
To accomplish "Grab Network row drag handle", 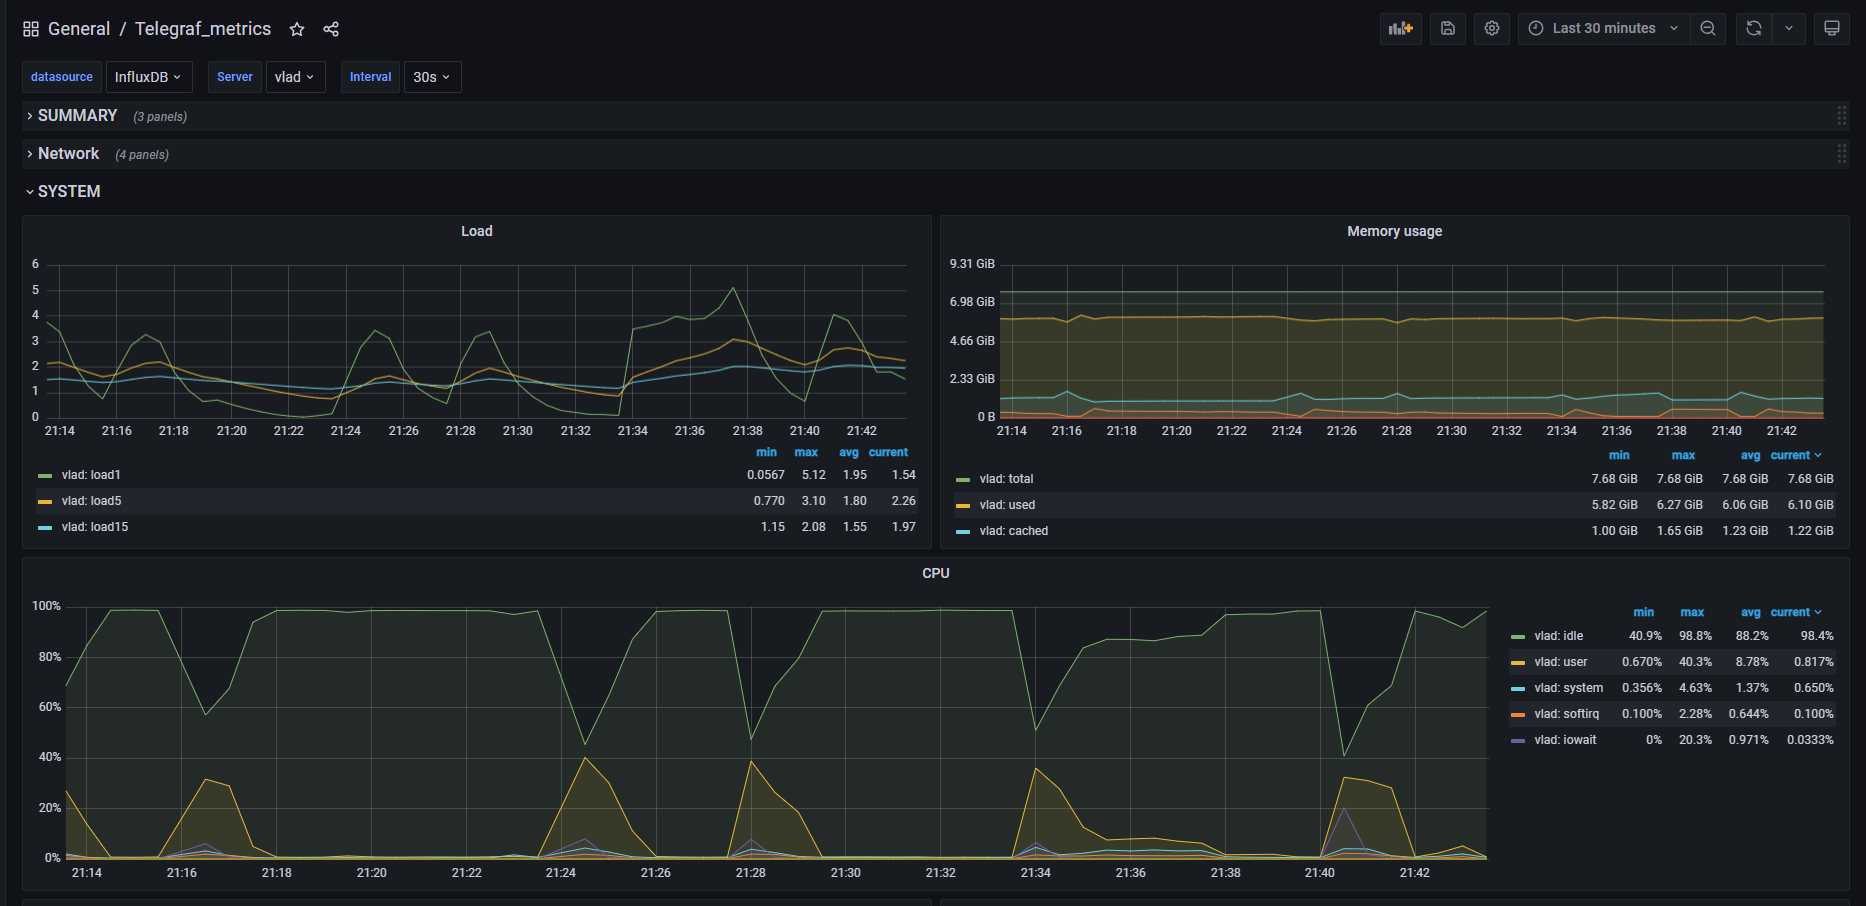I will [x=1841, y=154].
